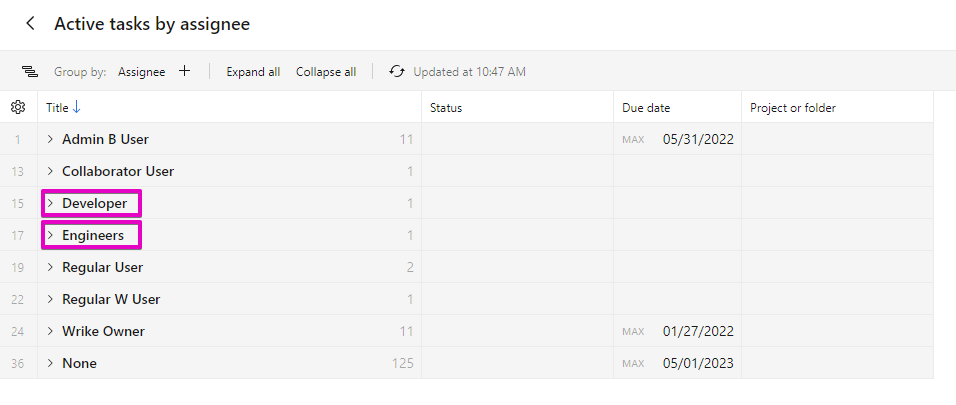Expand the Developer group chevron
The image size is (956, 405).
pyautogui.click(x=50, y=203)
